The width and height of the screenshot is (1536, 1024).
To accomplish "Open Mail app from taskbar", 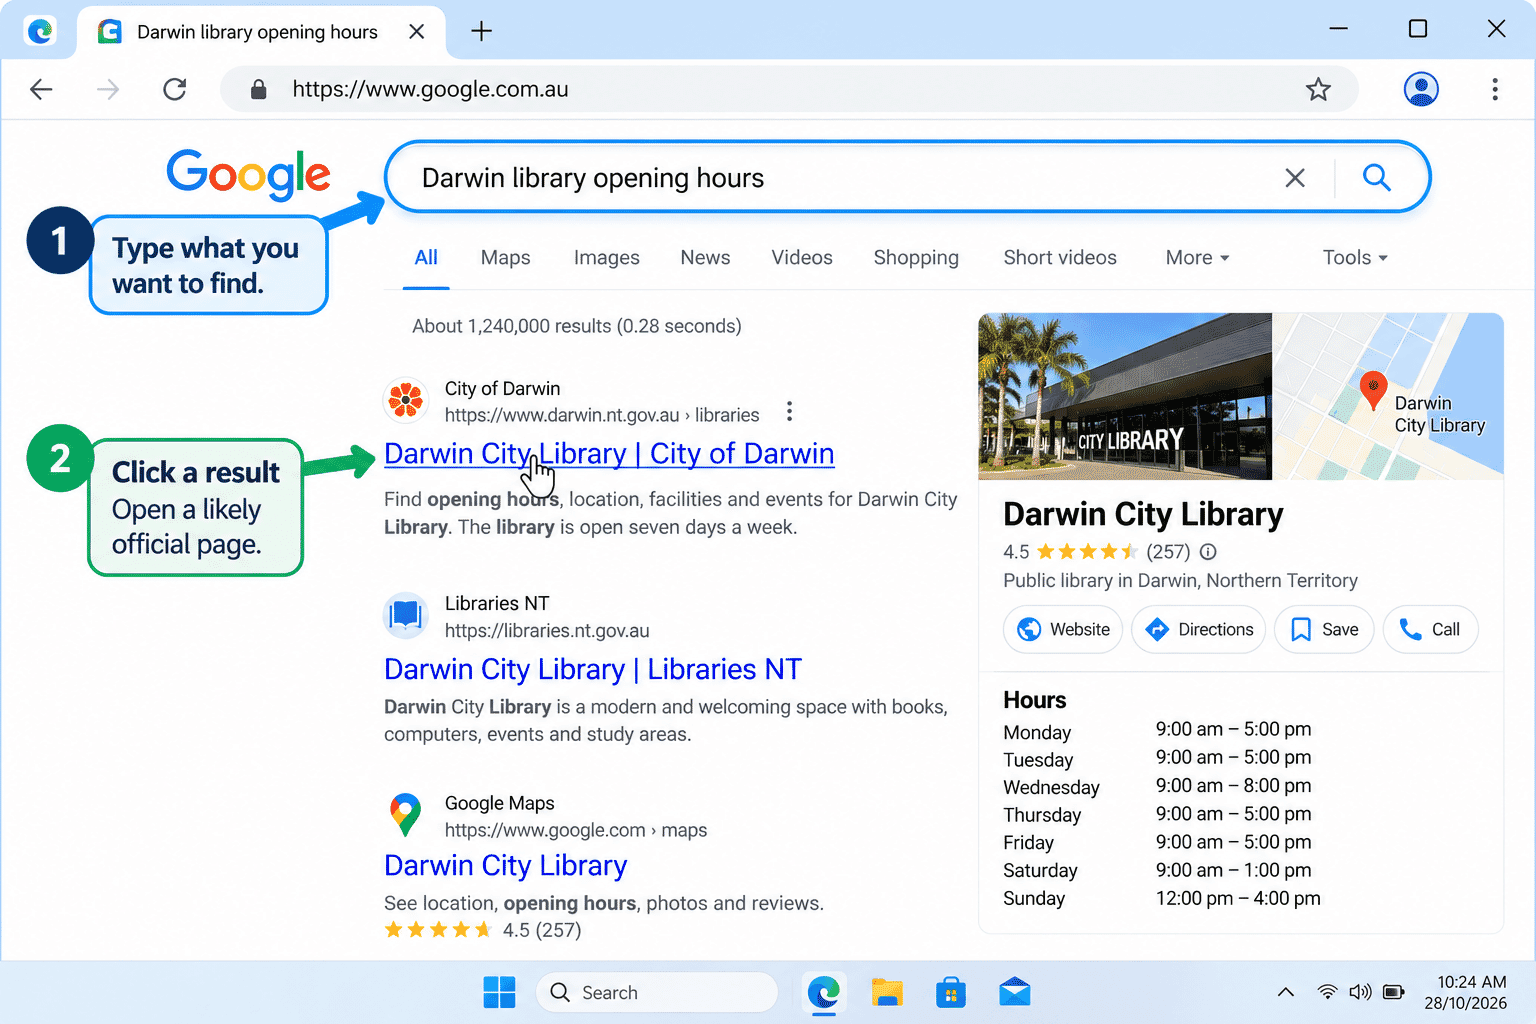I will click(1015, 992).
